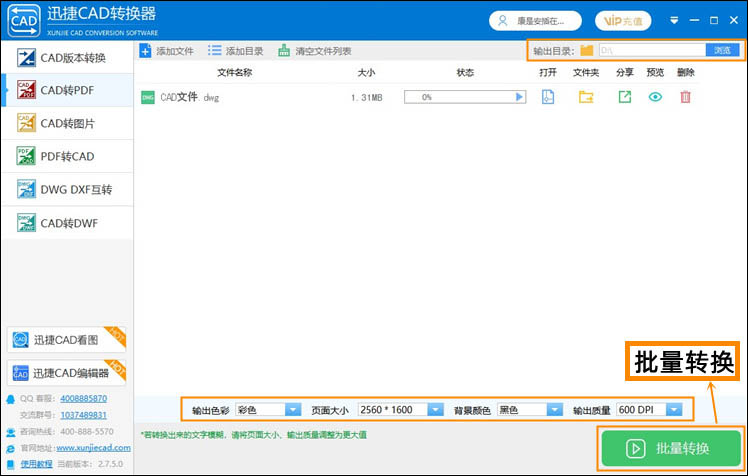This screenshot has height=476, width=748.
Task: Click the 文件名称 column header
Action: pos(235,72)
